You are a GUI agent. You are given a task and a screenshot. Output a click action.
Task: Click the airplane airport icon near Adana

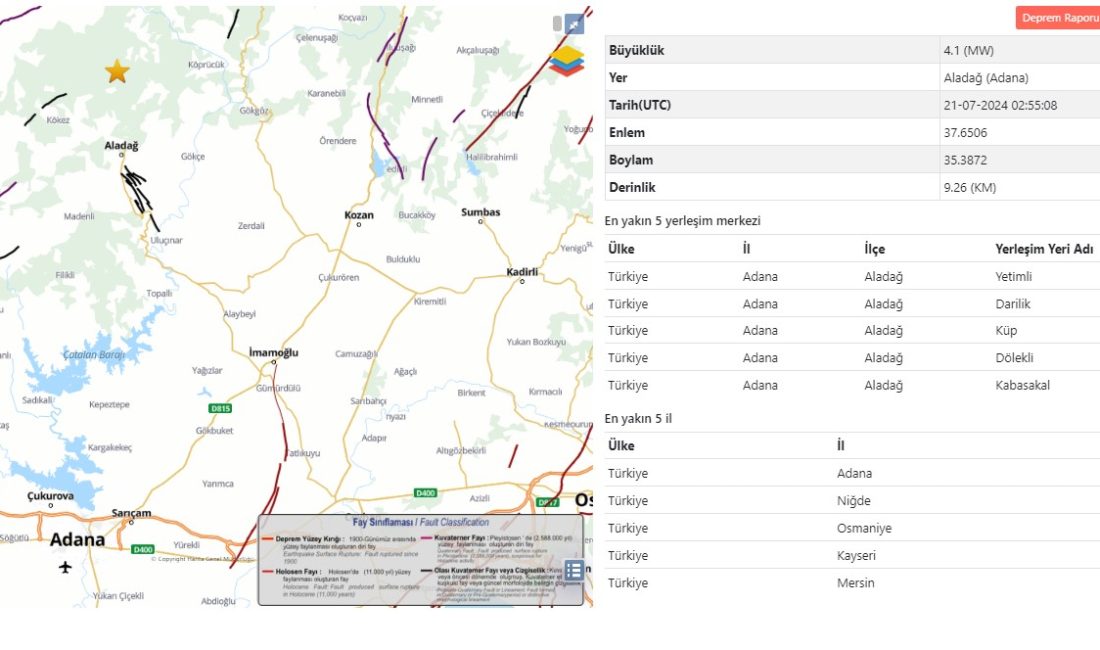65,567
